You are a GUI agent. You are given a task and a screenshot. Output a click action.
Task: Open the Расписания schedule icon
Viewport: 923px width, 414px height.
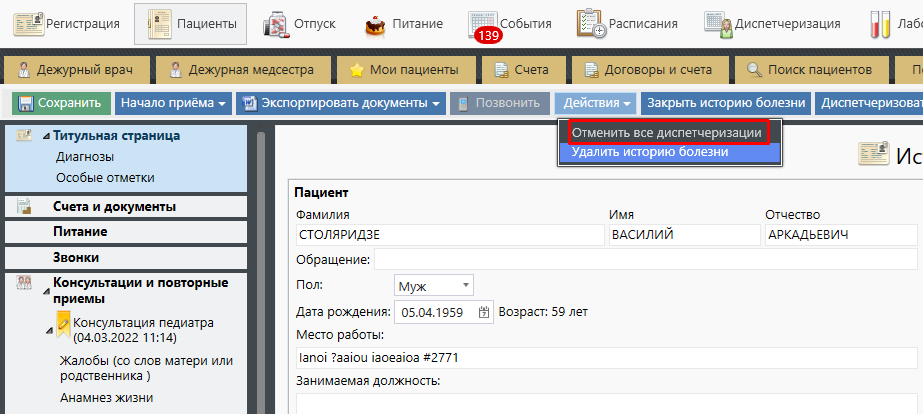(591, 23)
